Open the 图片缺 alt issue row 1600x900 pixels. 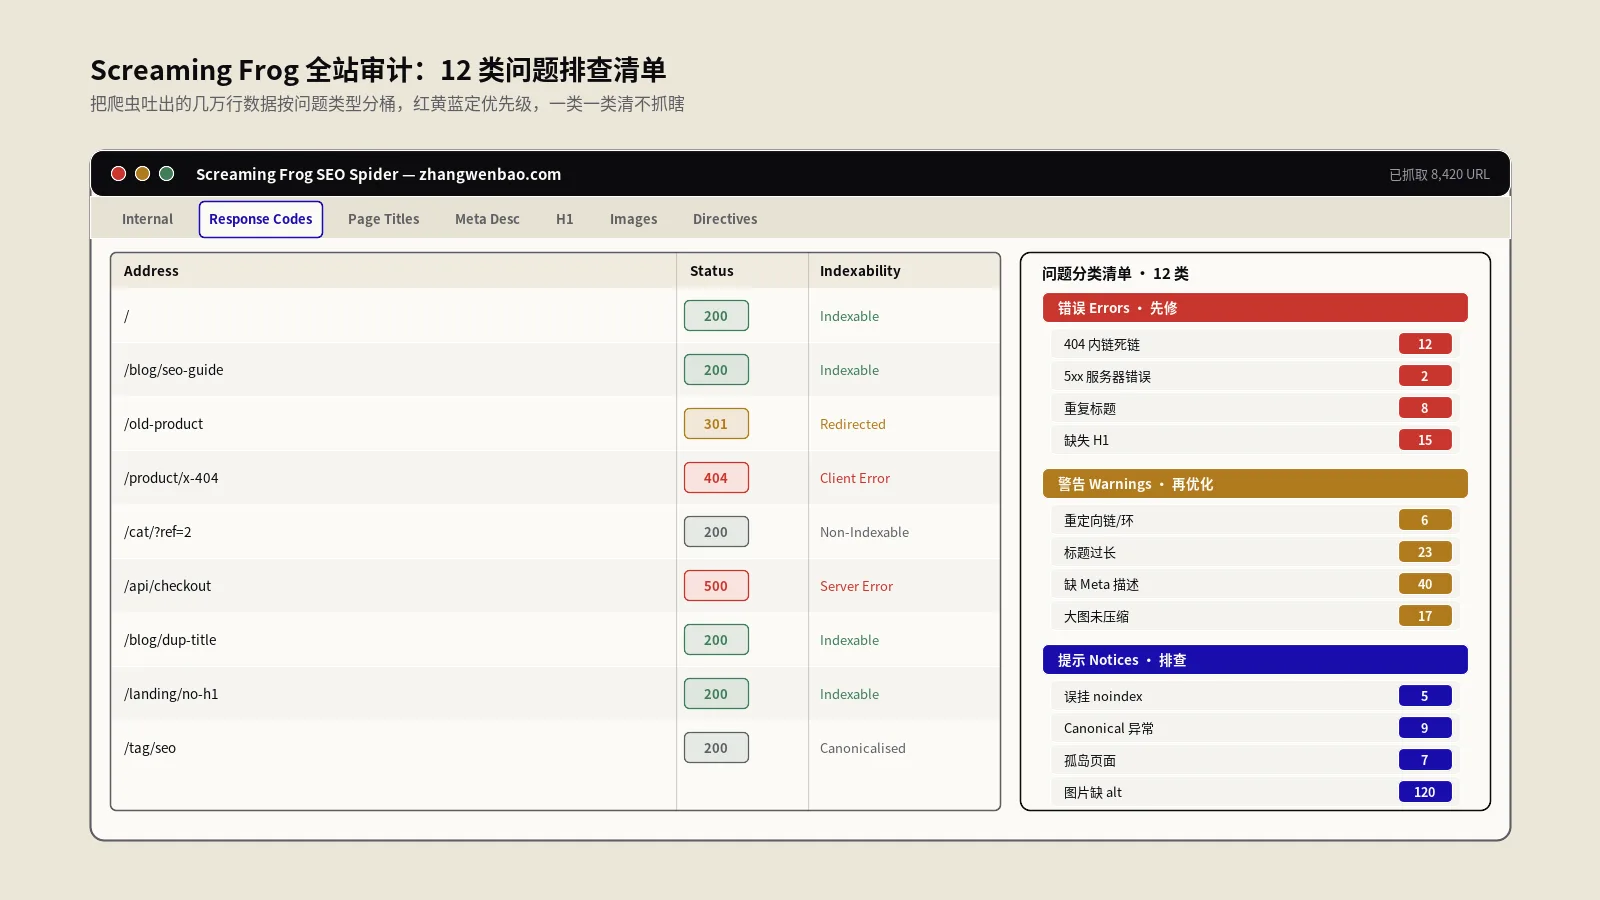[x=1255, y=792]
